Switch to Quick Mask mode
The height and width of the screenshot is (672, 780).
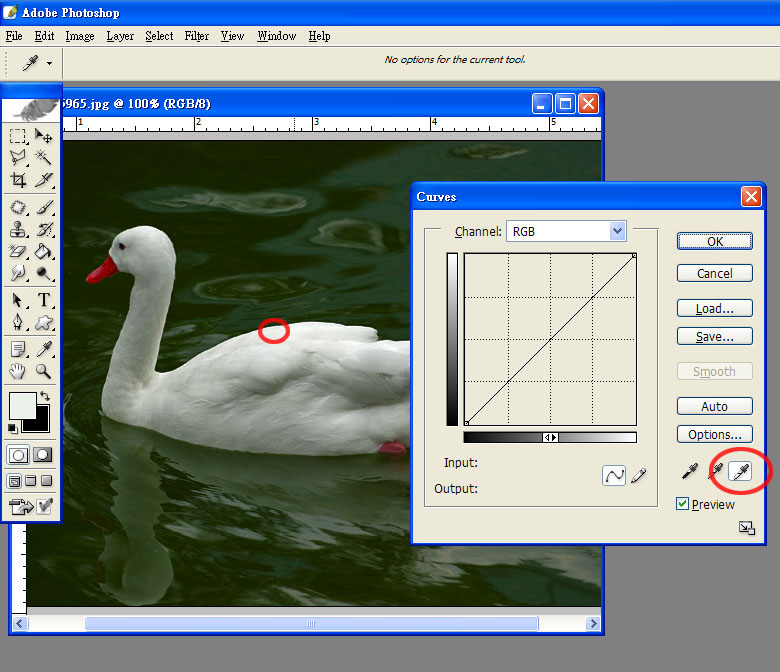pyautogui.click(x=43, y=455)
